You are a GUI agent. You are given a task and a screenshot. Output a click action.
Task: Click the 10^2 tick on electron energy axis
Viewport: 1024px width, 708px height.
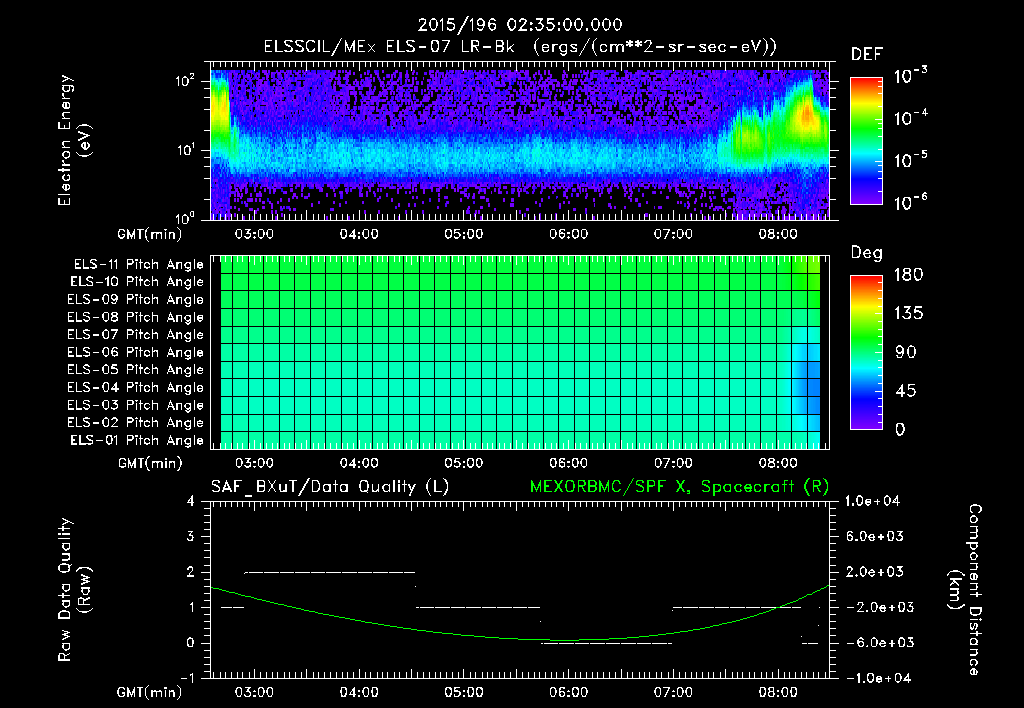point(185,82)
